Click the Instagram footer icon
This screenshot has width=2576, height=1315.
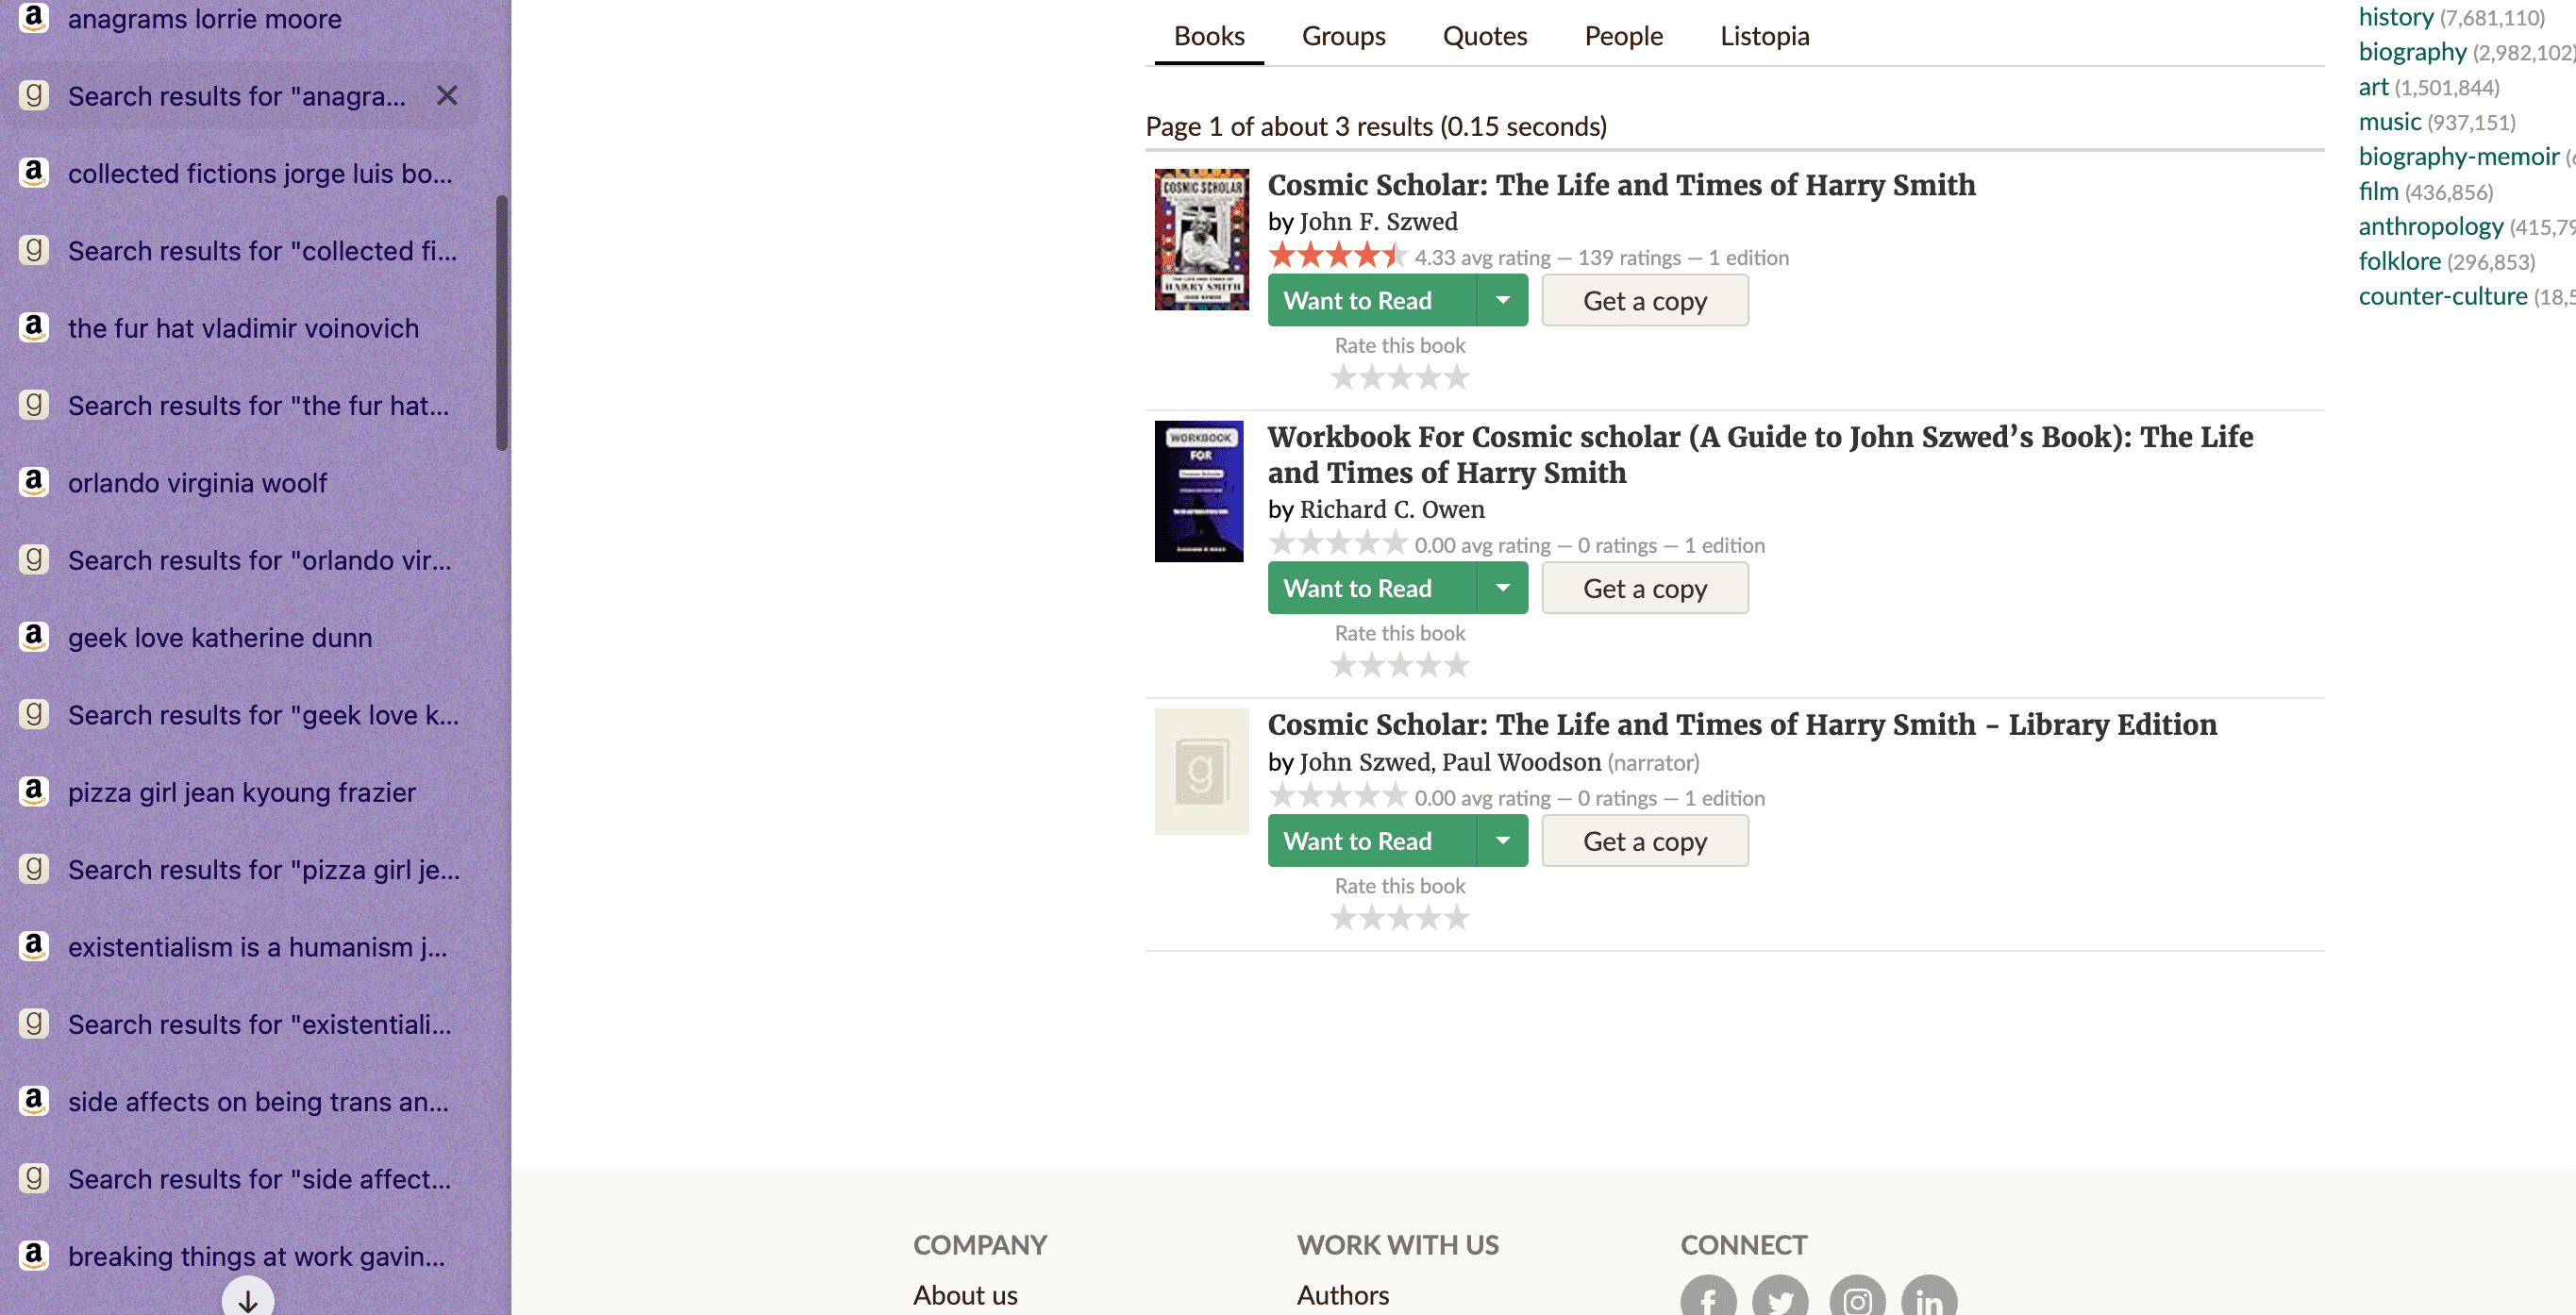[1857, 1300]
